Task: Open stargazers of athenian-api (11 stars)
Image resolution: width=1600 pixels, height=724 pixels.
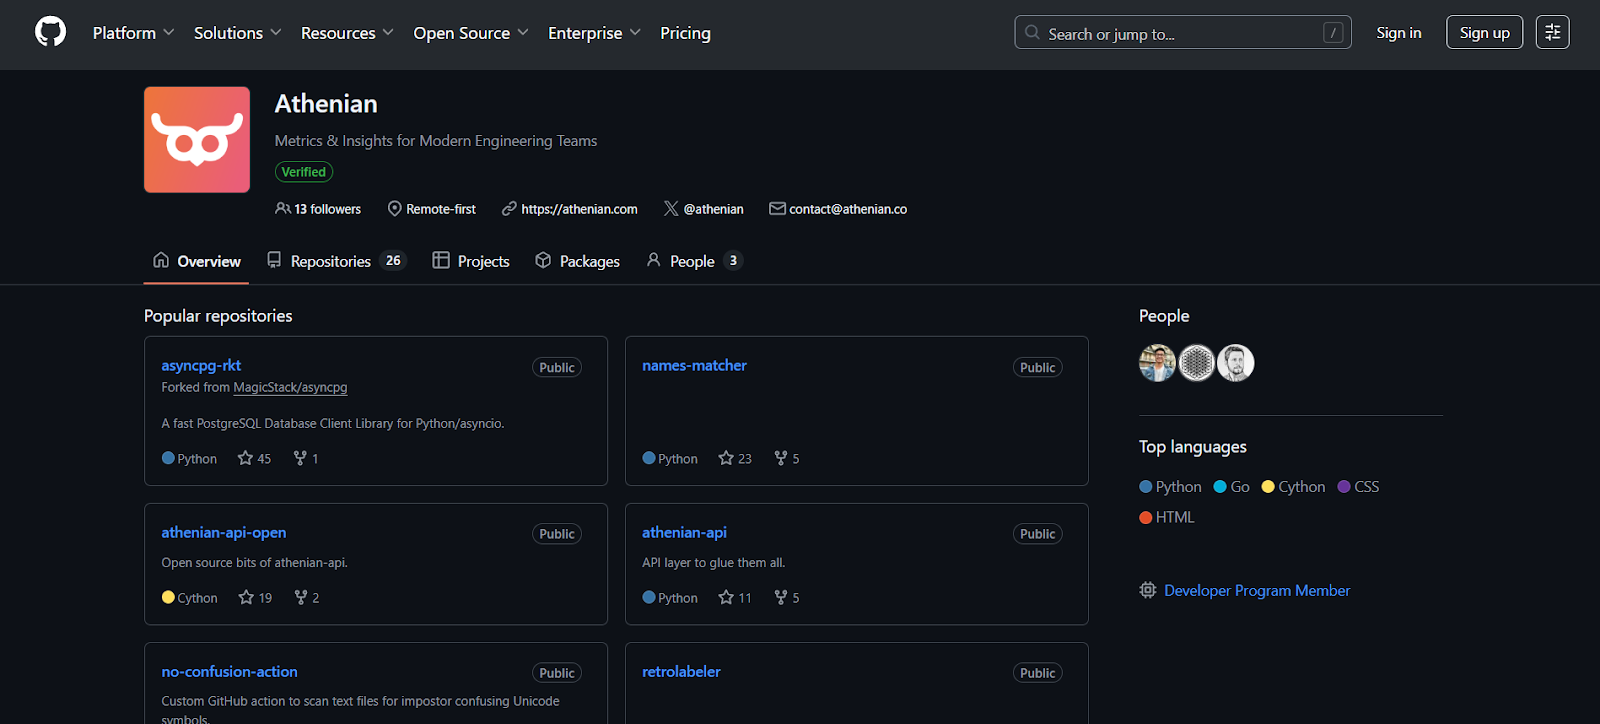Action: tap(735, 597)
